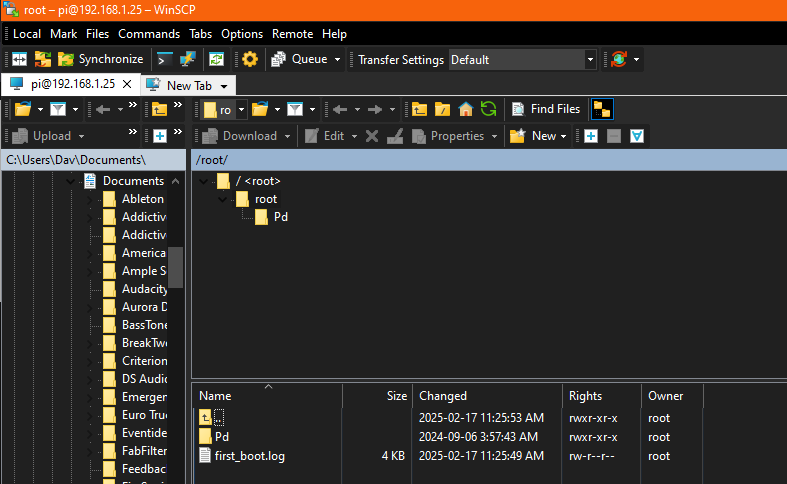Go to remote parent directory icon

[x=419, y=109]
